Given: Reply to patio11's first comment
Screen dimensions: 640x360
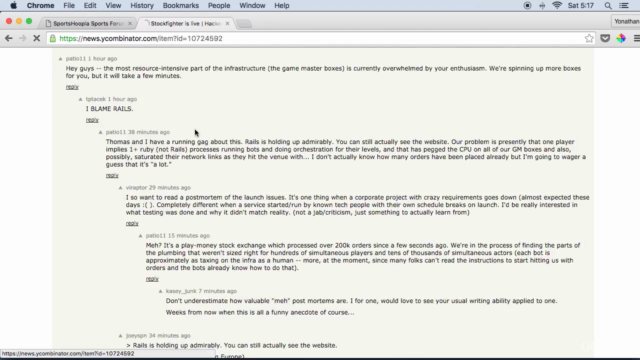Looking at the screenshot, I should point(72,87).
